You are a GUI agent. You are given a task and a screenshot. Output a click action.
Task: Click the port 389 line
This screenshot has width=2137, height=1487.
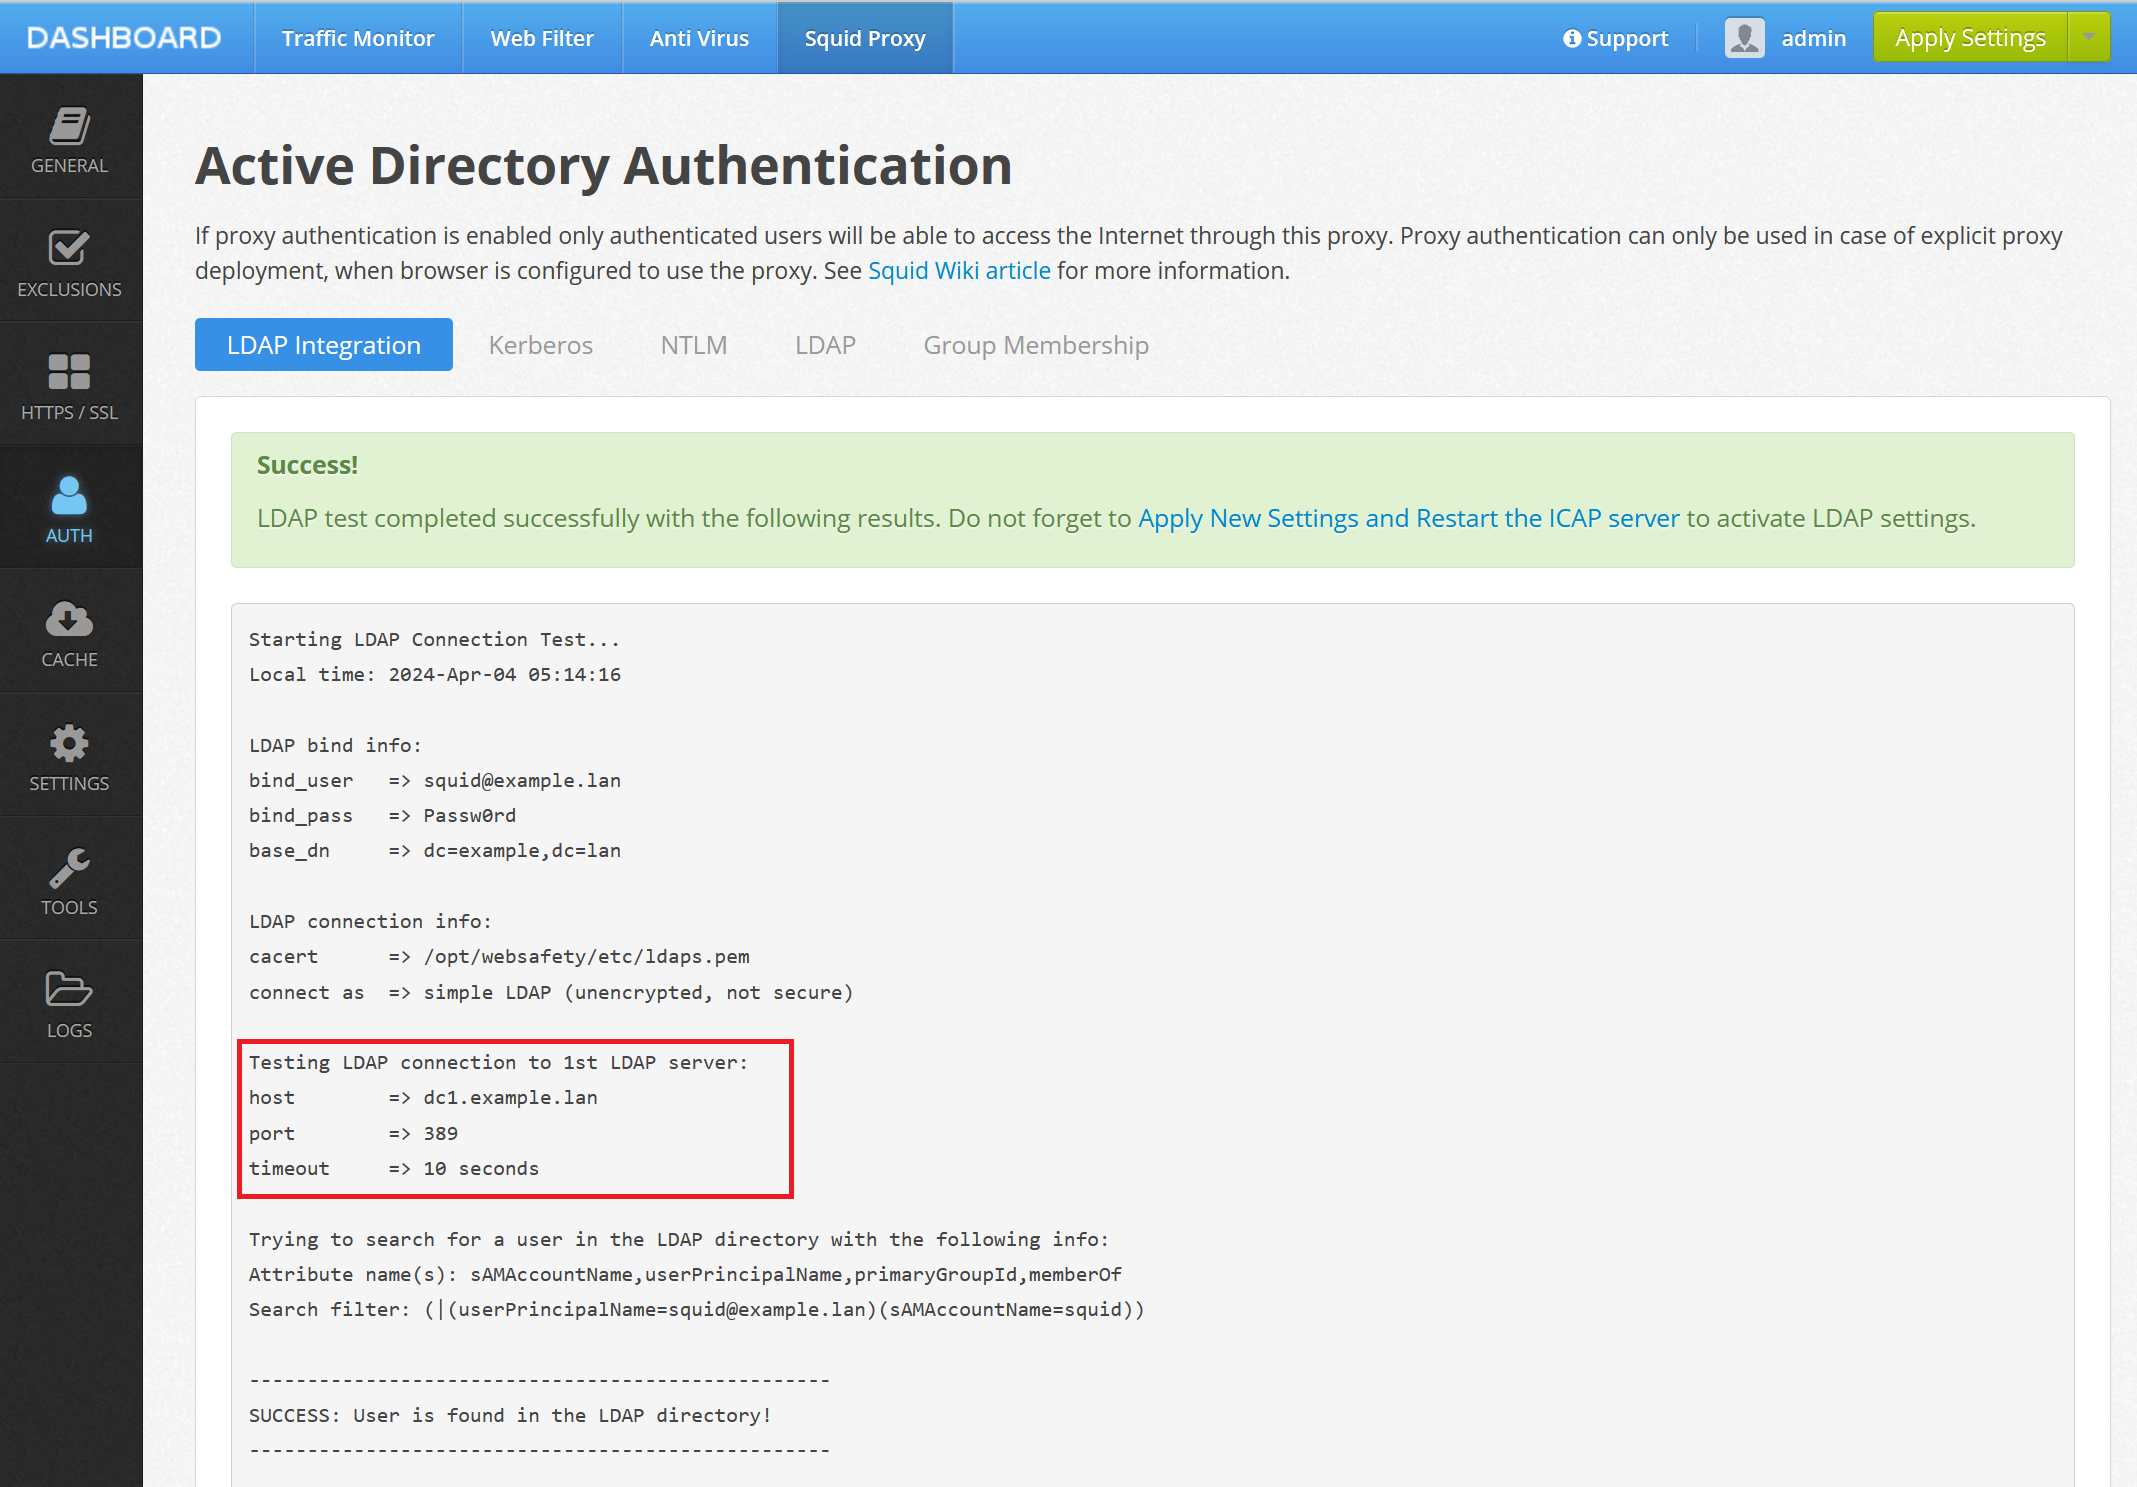[354, 1134]
